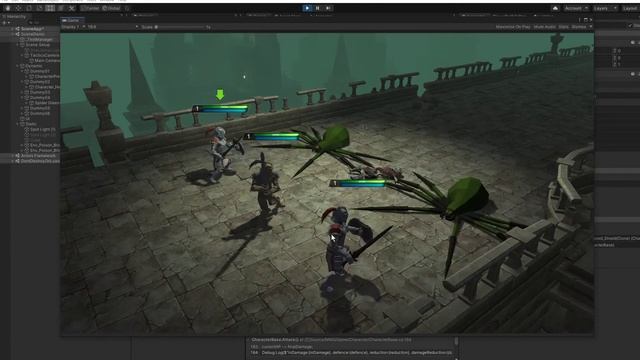Viewport: 640px width, 360px height.
Task: Click the CharacterBase.Attack console stack line
Action: pyautogui.click(x=331, y=340)
